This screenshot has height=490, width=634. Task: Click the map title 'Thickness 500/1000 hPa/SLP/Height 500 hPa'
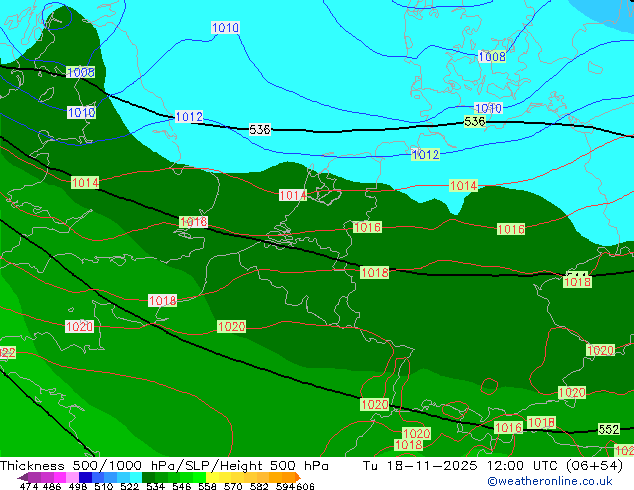(164, 465)
